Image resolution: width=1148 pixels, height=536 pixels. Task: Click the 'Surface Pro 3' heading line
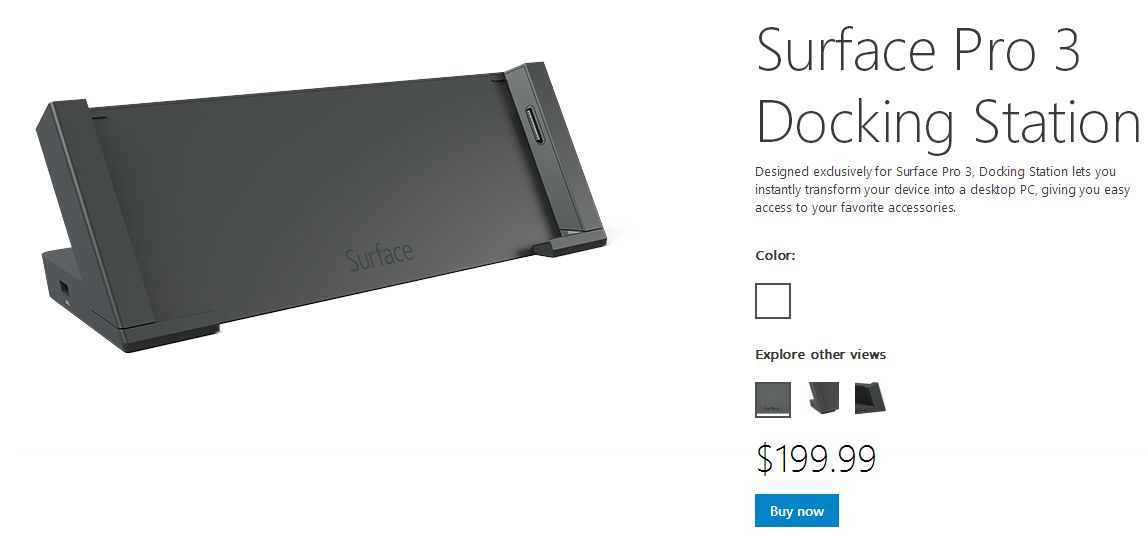pos(918,49)
